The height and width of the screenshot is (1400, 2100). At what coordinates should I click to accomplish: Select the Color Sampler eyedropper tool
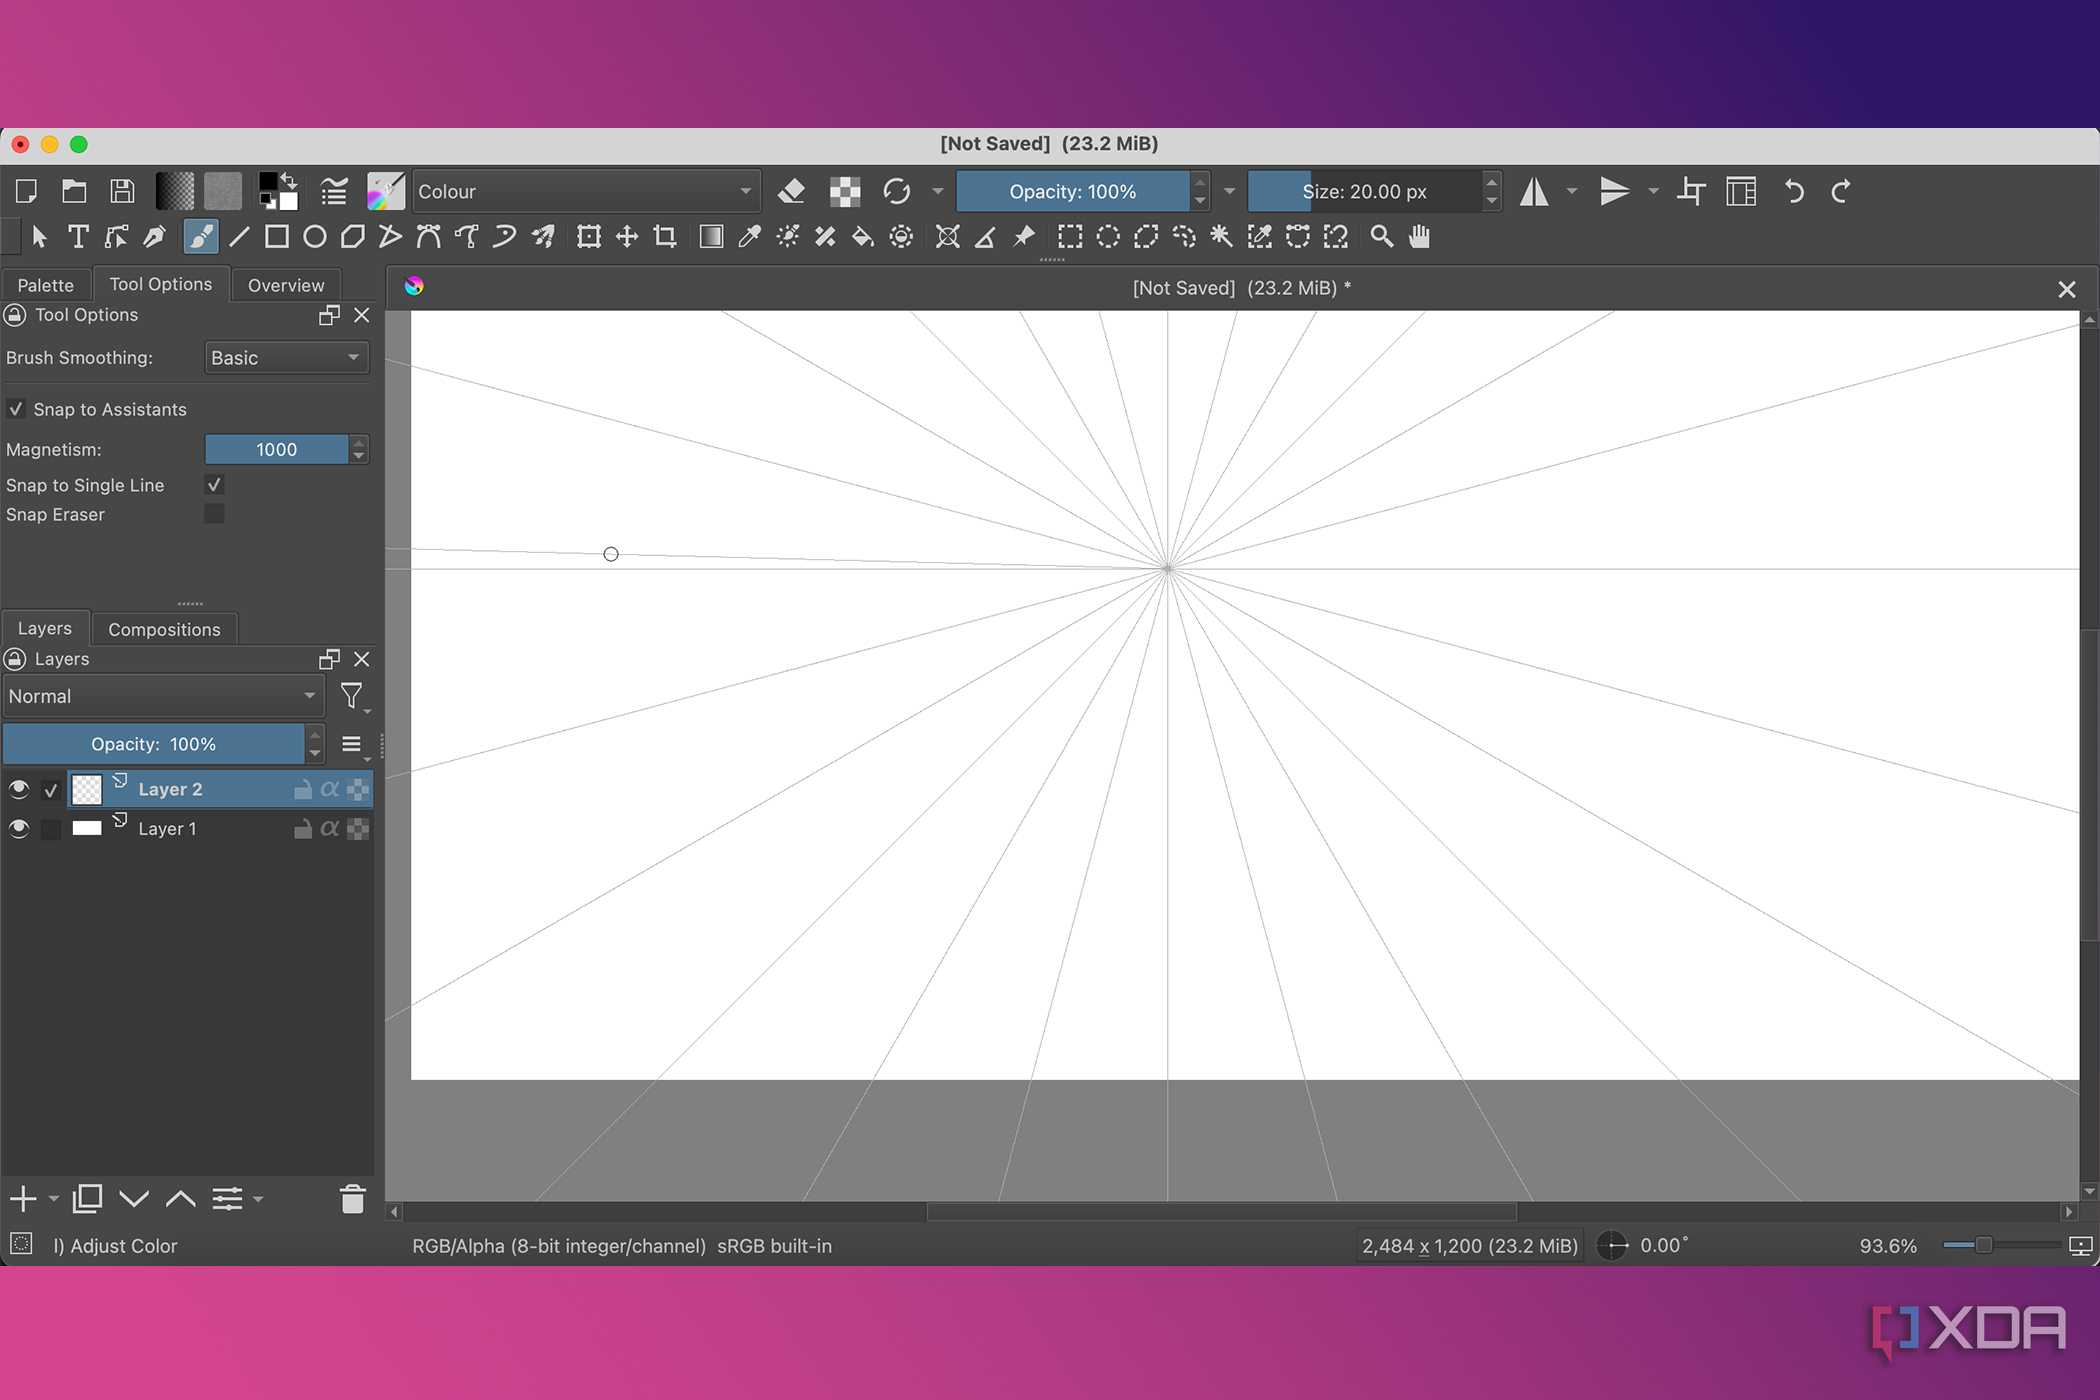click(749, 237)
